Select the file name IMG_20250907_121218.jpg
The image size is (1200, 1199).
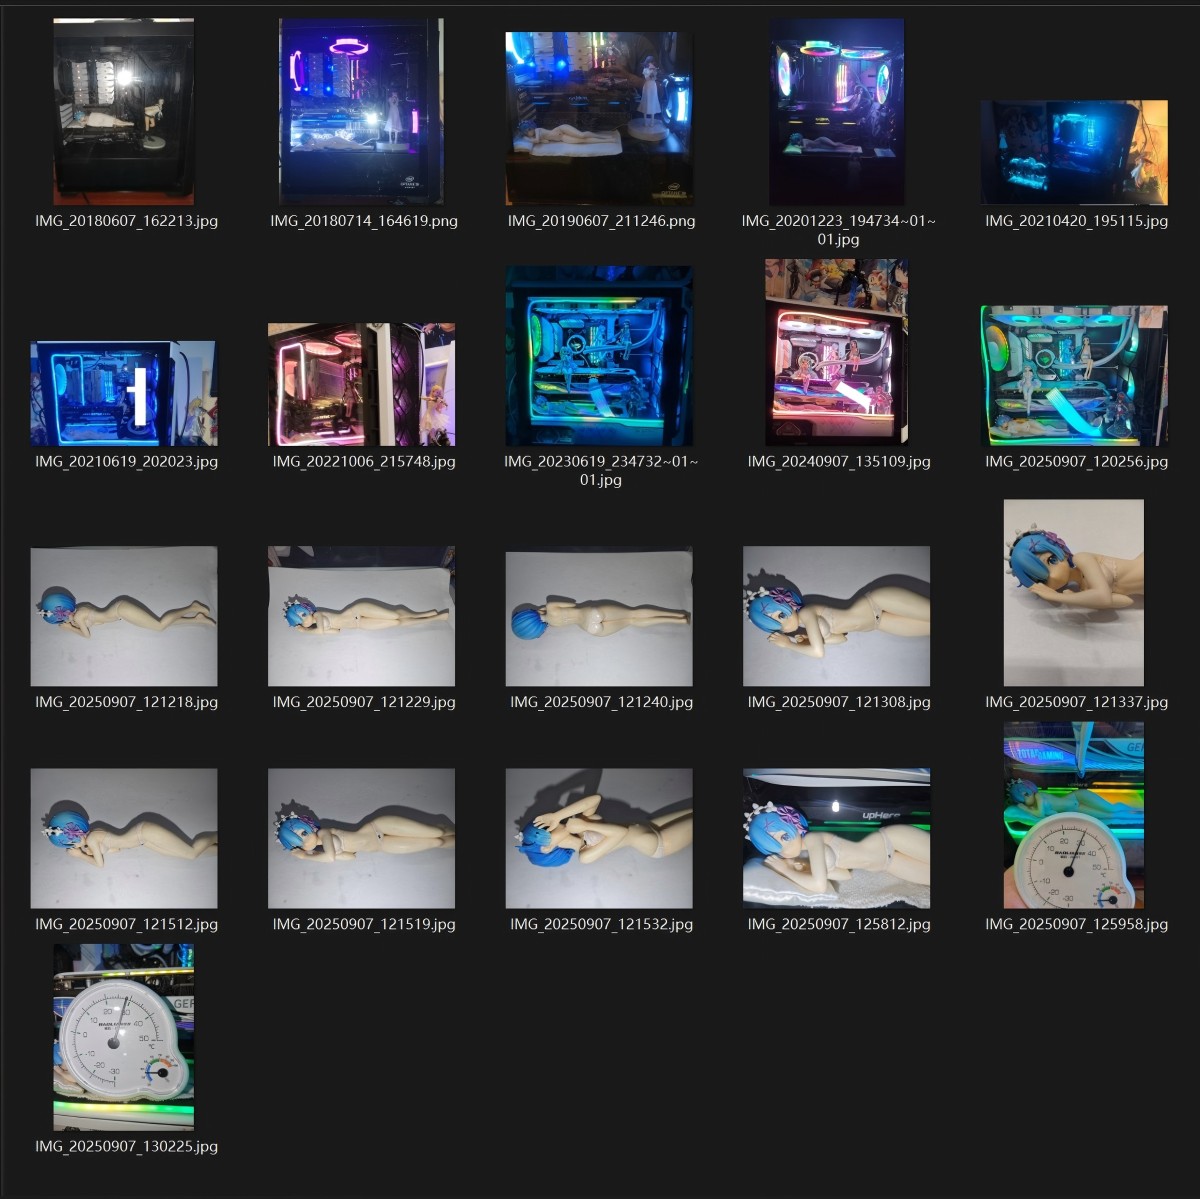pos(126,702)
